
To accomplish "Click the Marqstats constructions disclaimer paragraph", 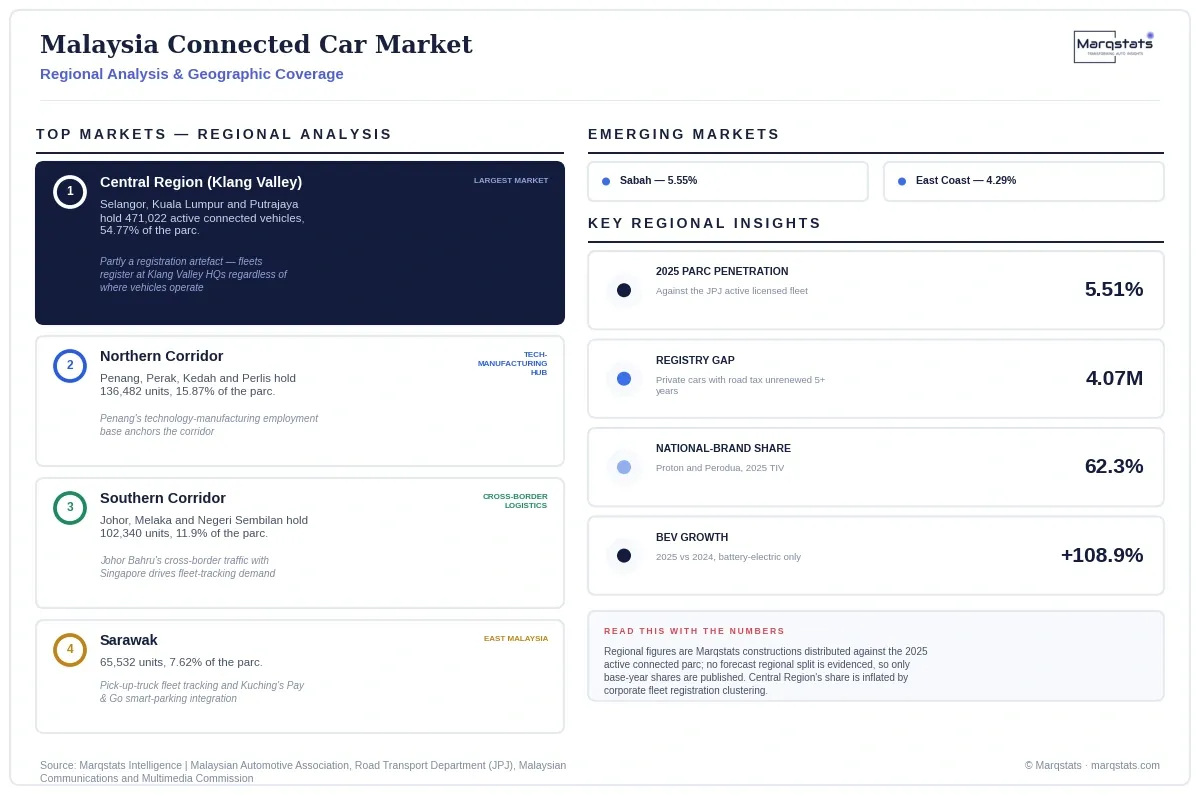I will click(x=766, y=671).
